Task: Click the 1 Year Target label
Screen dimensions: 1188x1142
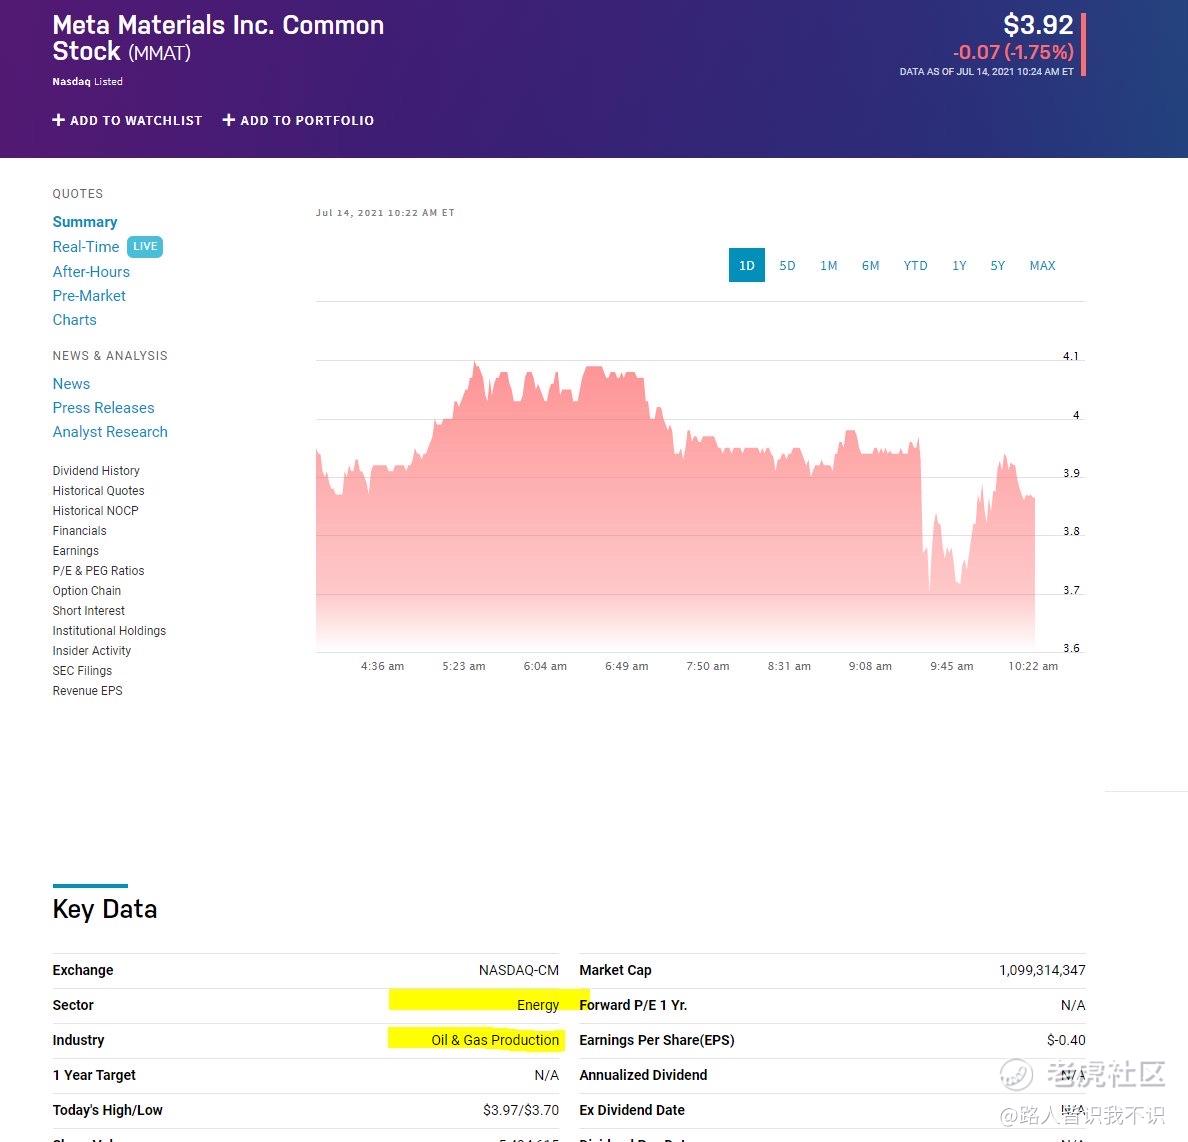Action: coord(94,1075)
